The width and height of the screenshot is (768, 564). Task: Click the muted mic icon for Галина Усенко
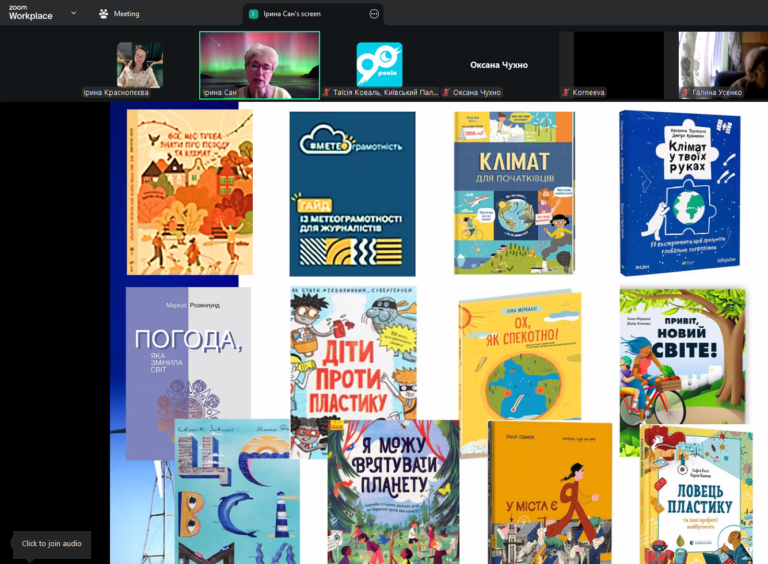686,93
